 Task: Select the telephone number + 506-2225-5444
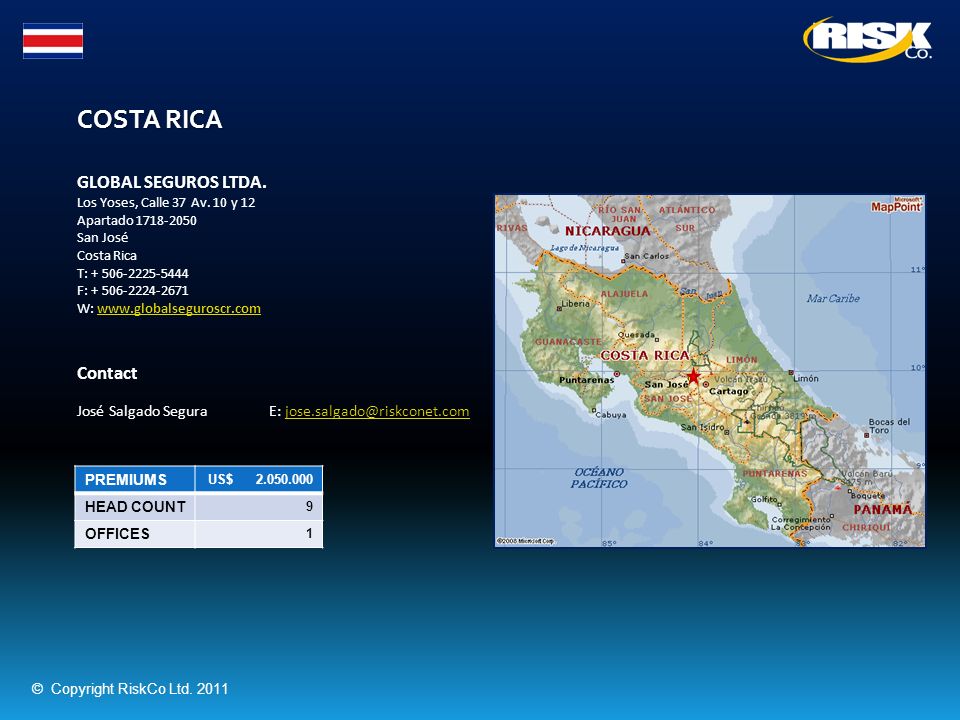coord(140,273)
